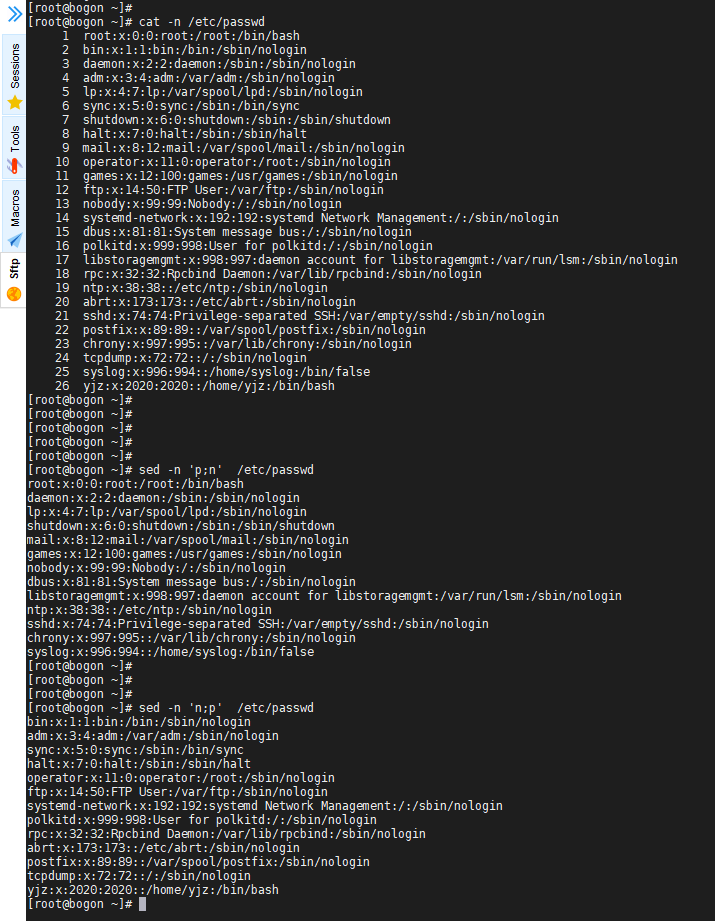Open the Macros sidebar tab

point(14,217)
